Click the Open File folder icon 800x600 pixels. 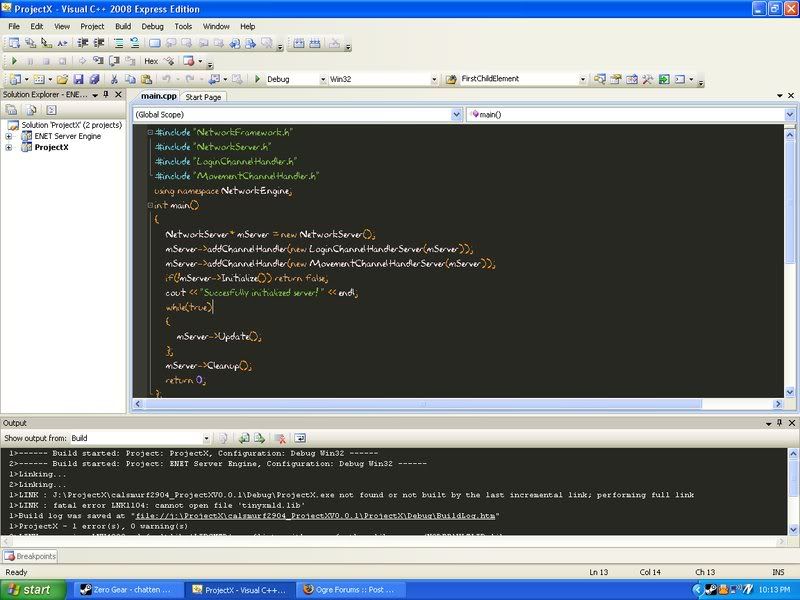click(62, 79)
